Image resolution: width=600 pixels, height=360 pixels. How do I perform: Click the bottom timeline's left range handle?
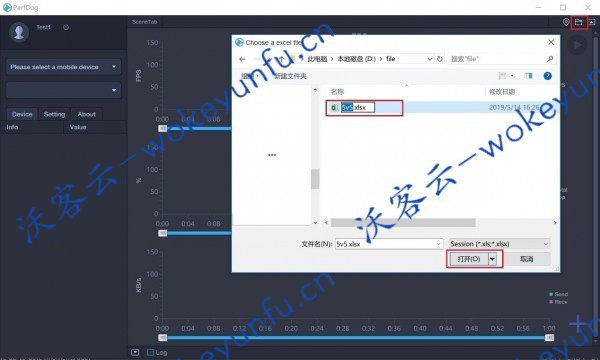[163, 337]
